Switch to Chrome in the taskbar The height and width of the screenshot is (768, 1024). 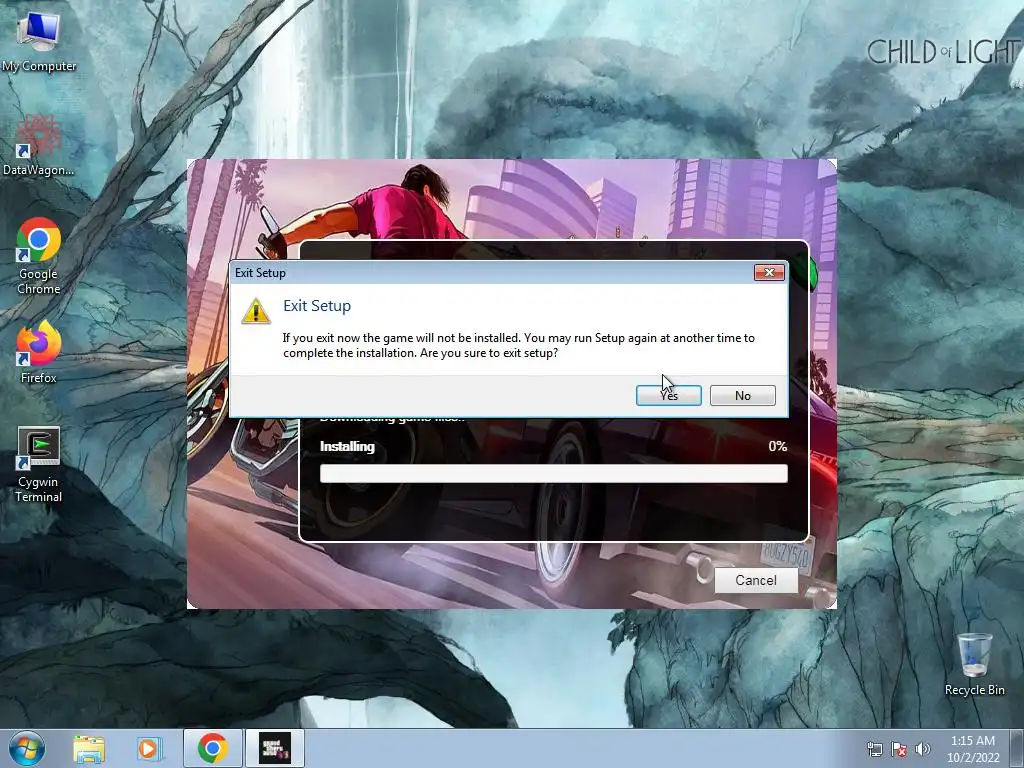213,748
